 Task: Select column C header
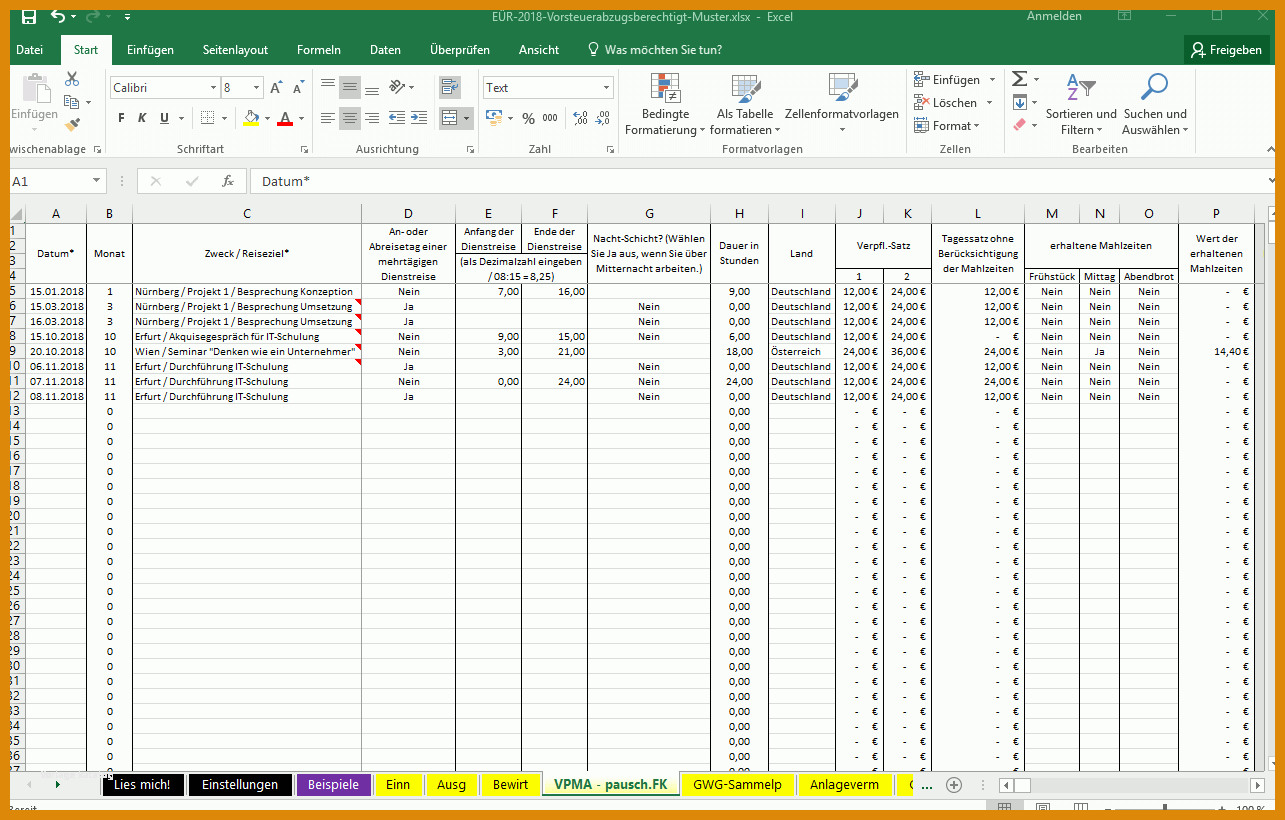point(247,213)
